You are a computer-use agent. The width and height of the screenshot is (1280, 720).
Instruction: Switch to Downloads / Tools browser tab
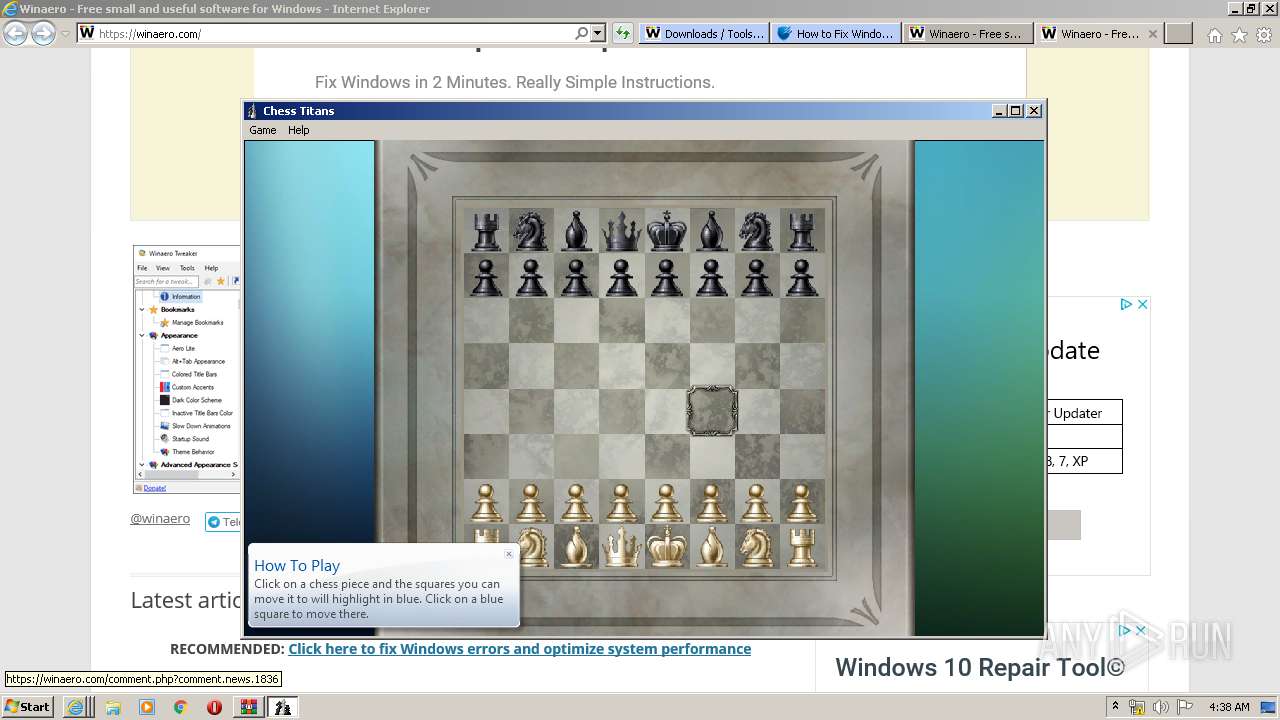click(x=704, y=33)
